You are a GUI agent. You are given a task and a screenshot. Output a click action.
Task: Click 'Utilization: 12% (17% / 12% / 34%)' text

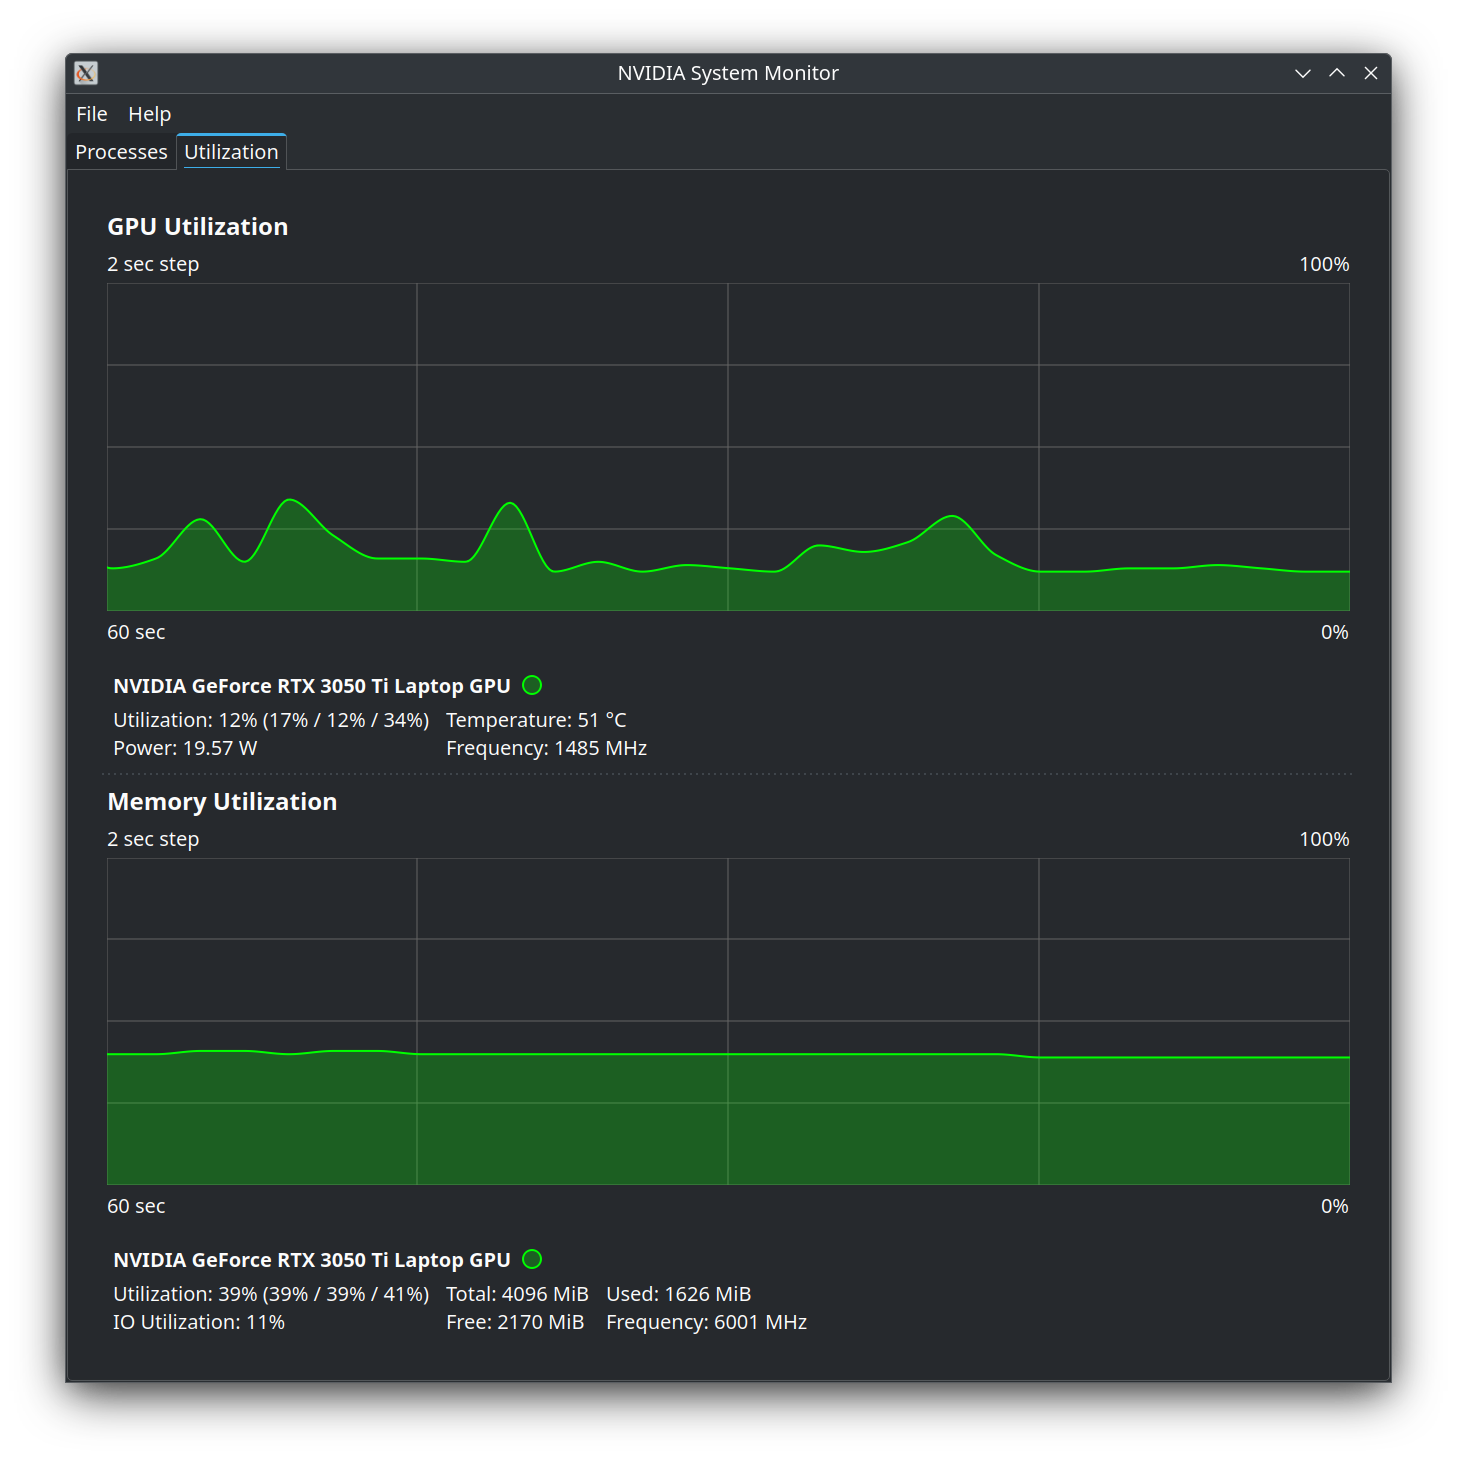pos(271,720)
